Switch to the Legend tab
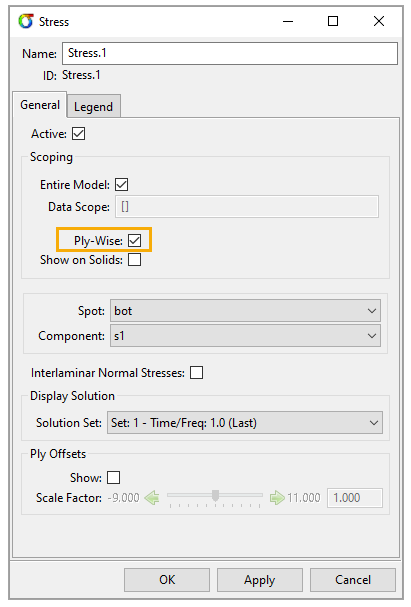 click(93, 106)
